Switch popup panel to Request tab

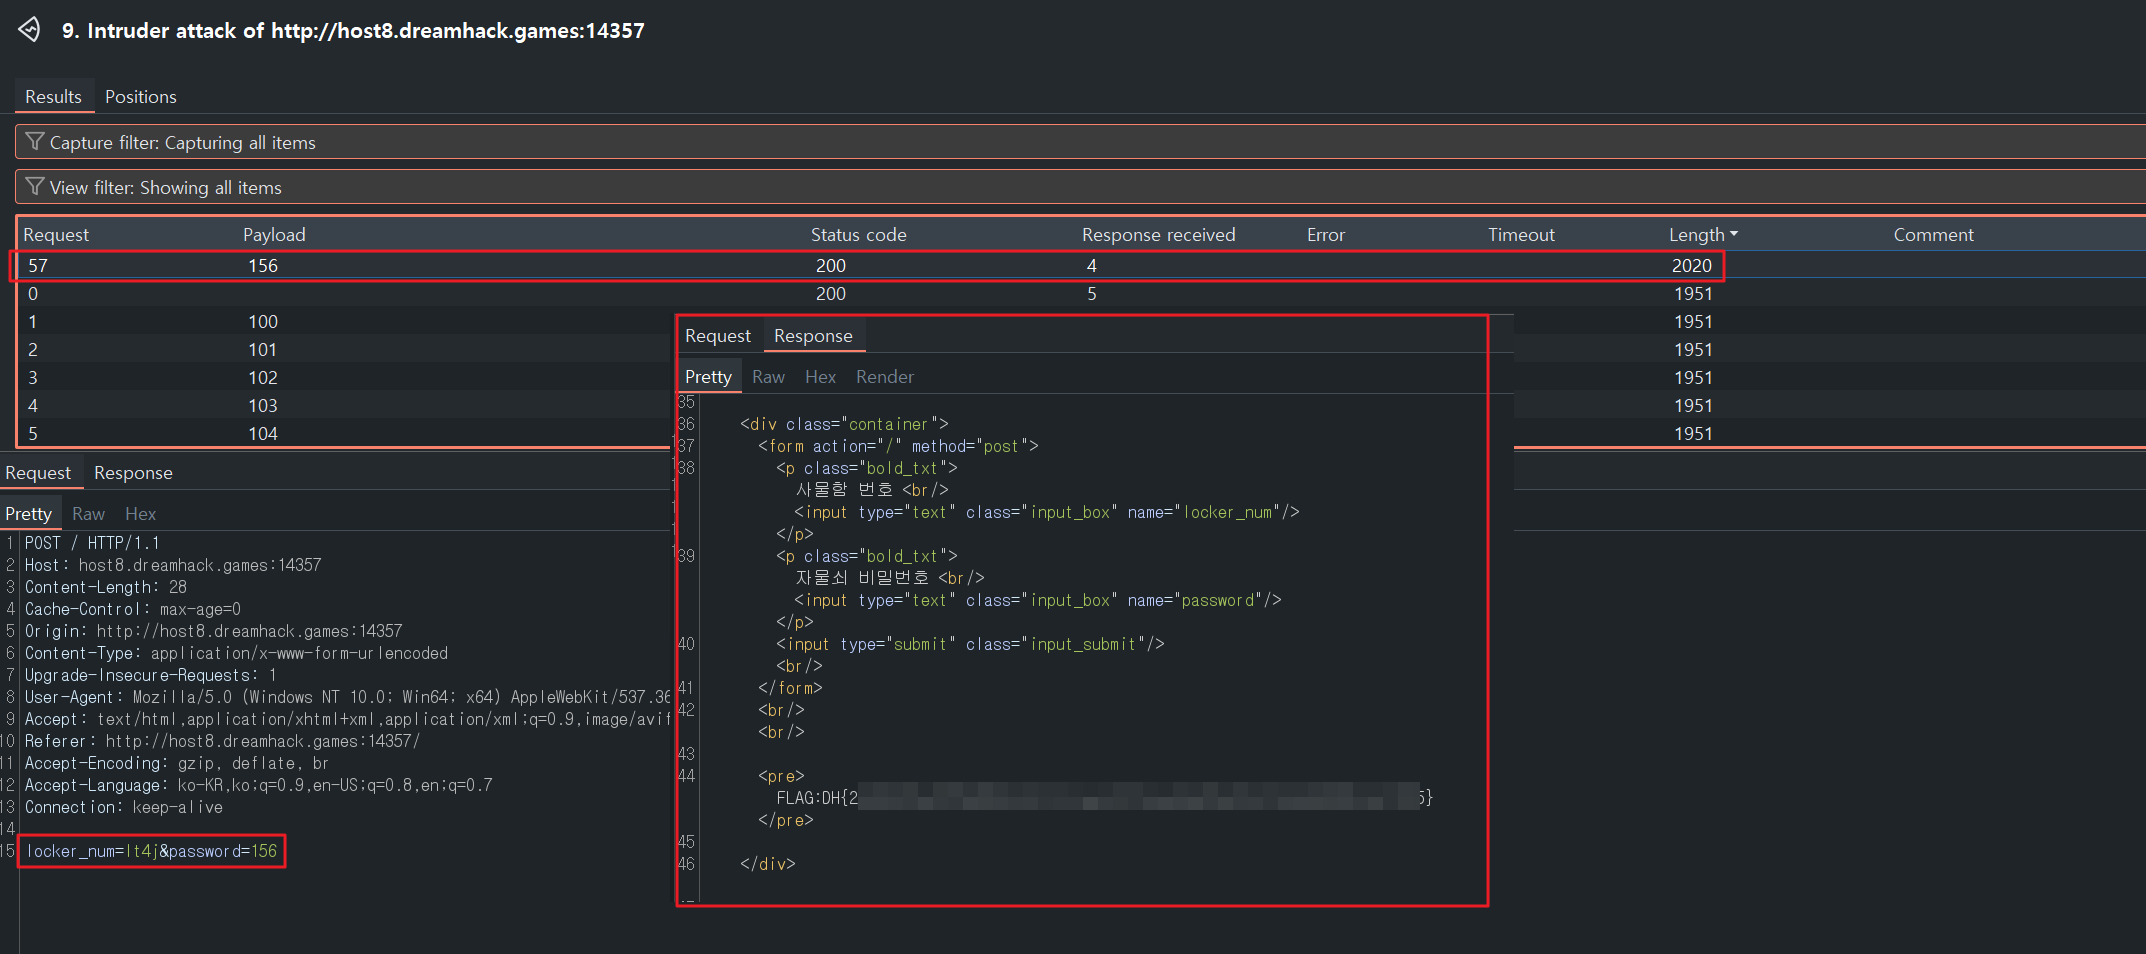point(717,336)
